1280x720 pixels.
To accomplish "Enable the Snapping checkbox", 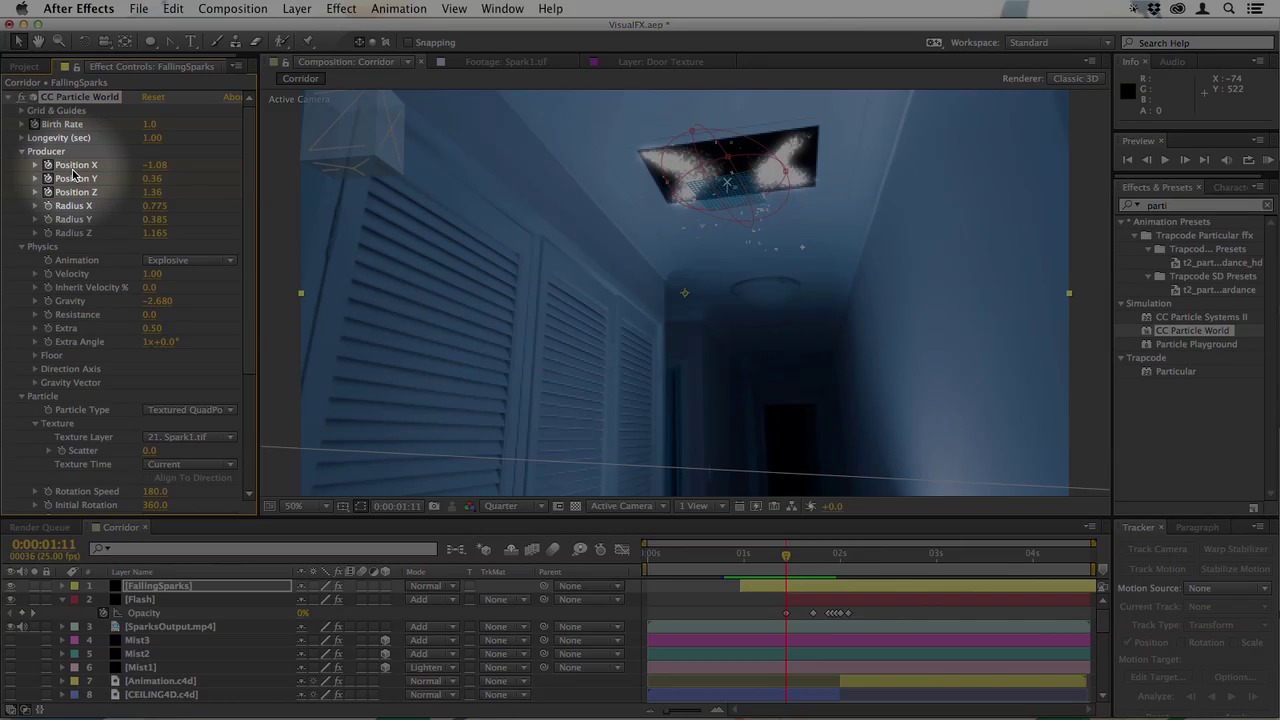I will [408, 42].
